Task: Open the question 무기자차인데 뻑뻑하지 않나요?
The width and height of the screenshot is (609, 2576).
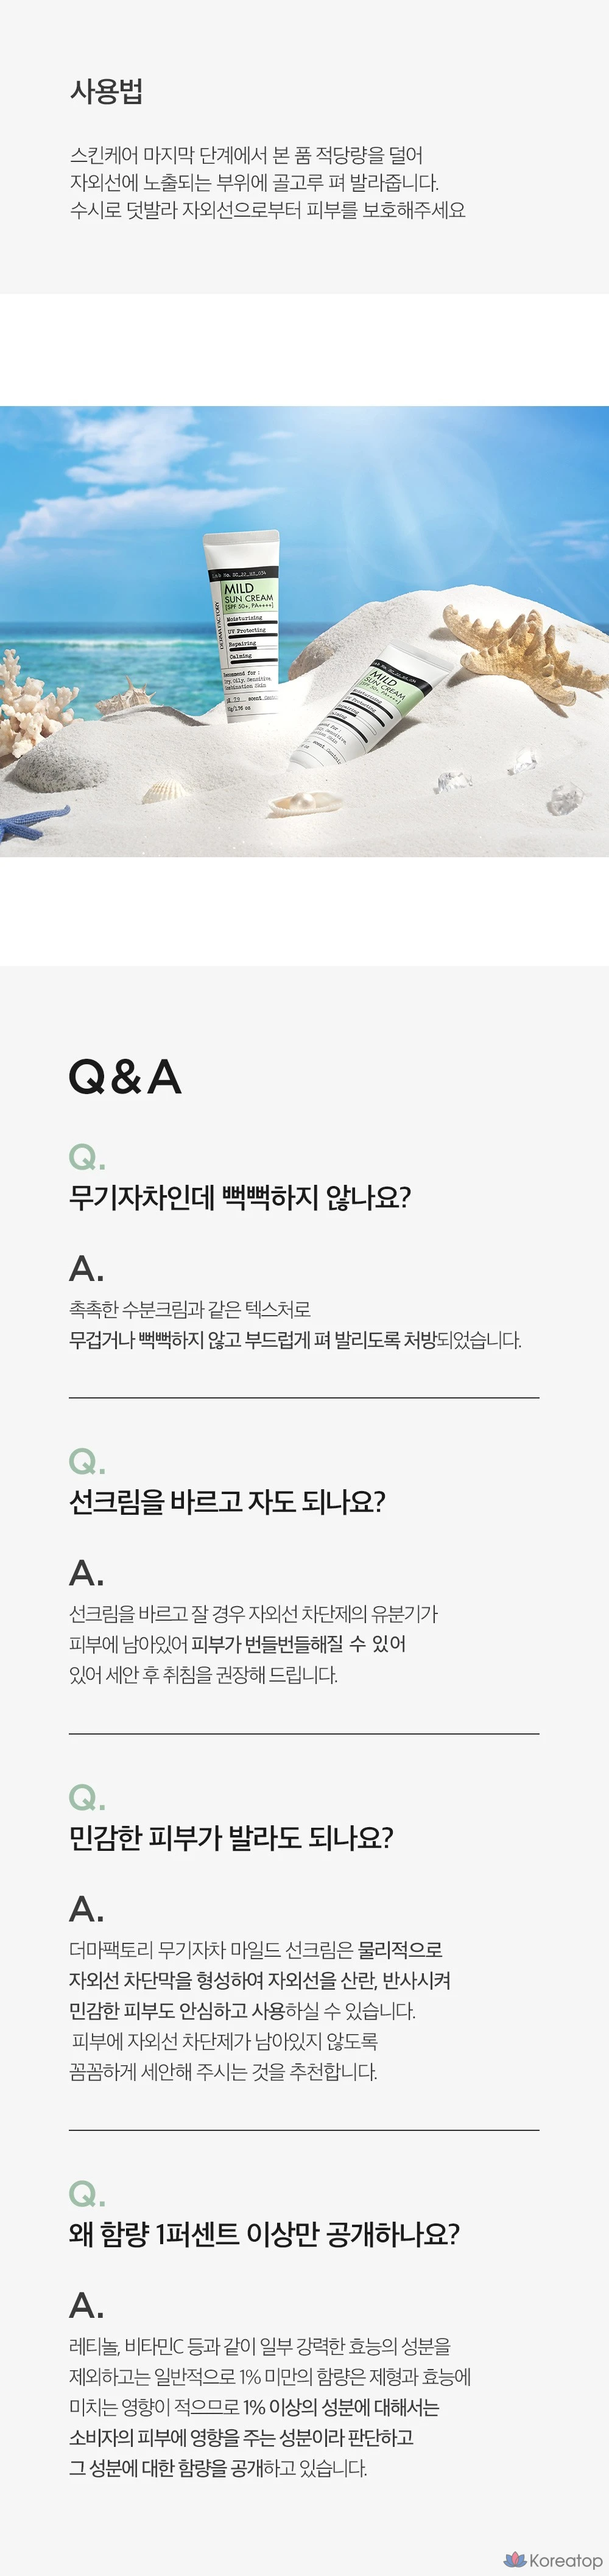Action: [x=240, y=1197]
